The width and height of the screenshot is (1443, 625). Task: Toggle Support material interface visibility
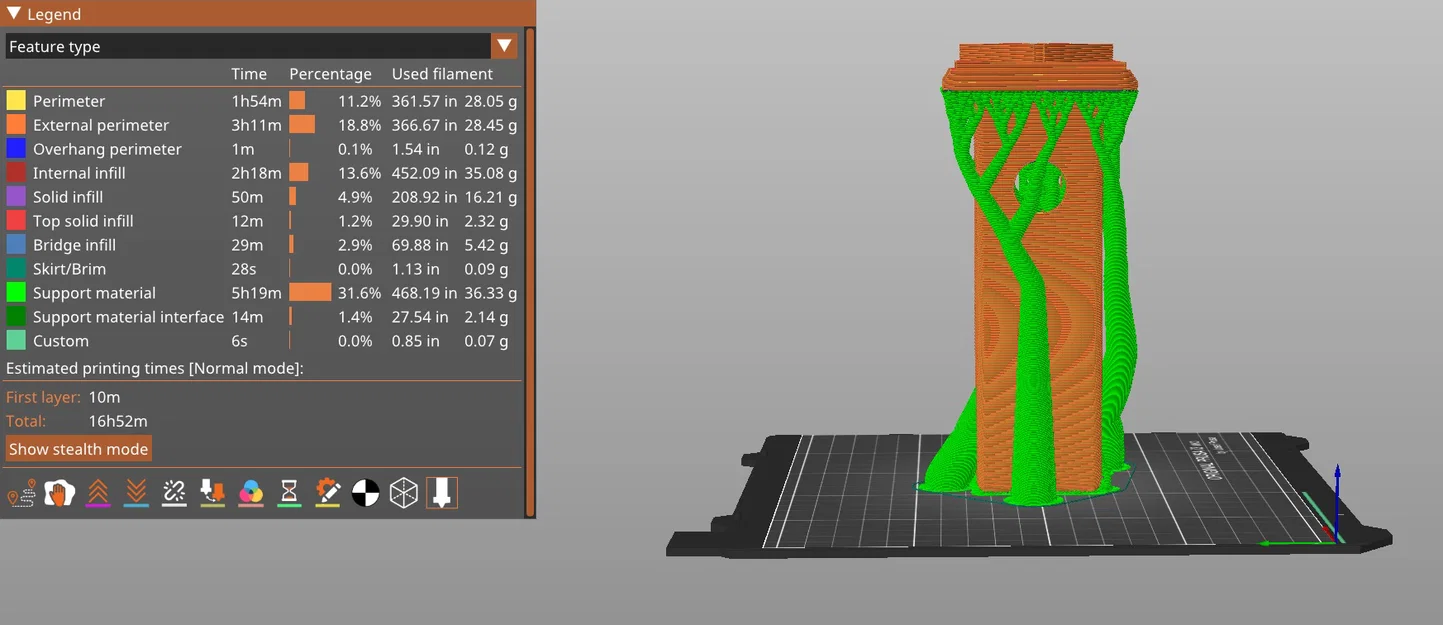(x=262, y=317)
